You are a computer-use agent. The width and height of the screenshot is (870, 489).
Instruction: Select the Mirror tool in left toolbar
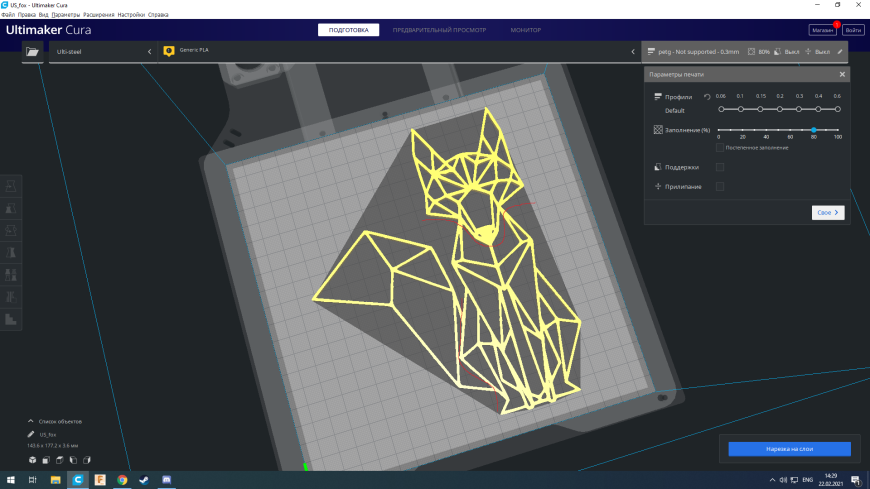click(x=11, y=253)
